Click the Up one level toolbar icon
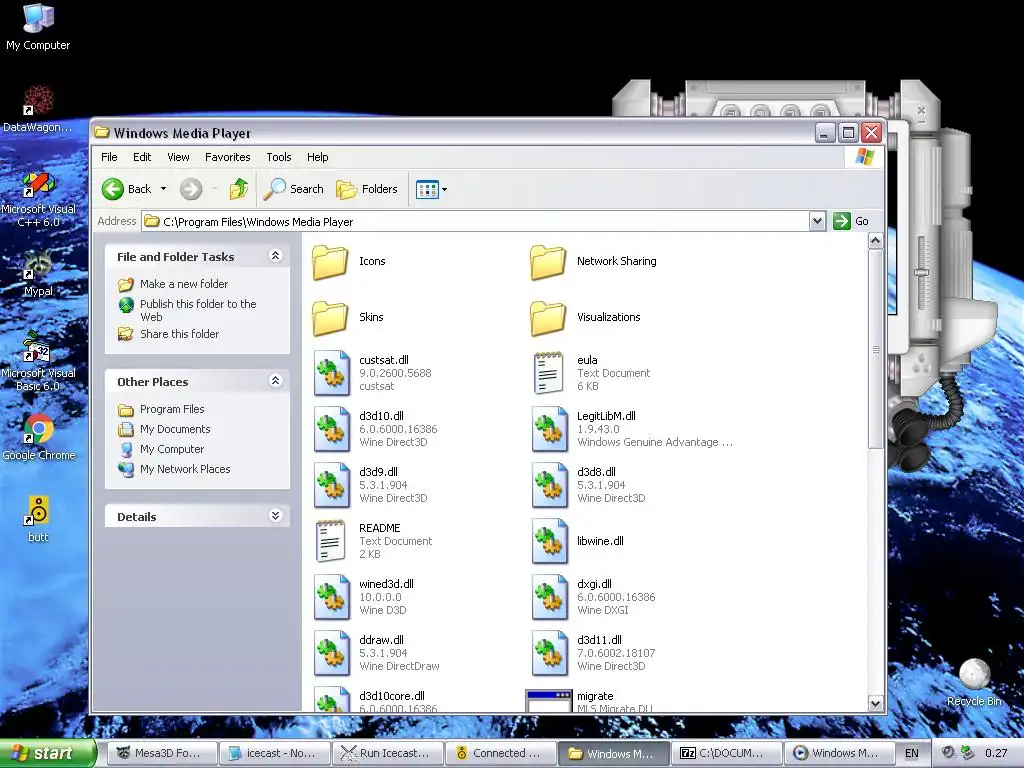This screenshot has height=768, width=1024. click(238, 189)
